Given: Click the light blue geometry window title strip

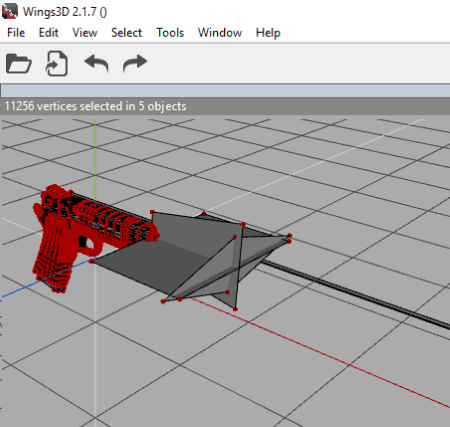Looking at the screenshot, I should (x=225, y=91).
